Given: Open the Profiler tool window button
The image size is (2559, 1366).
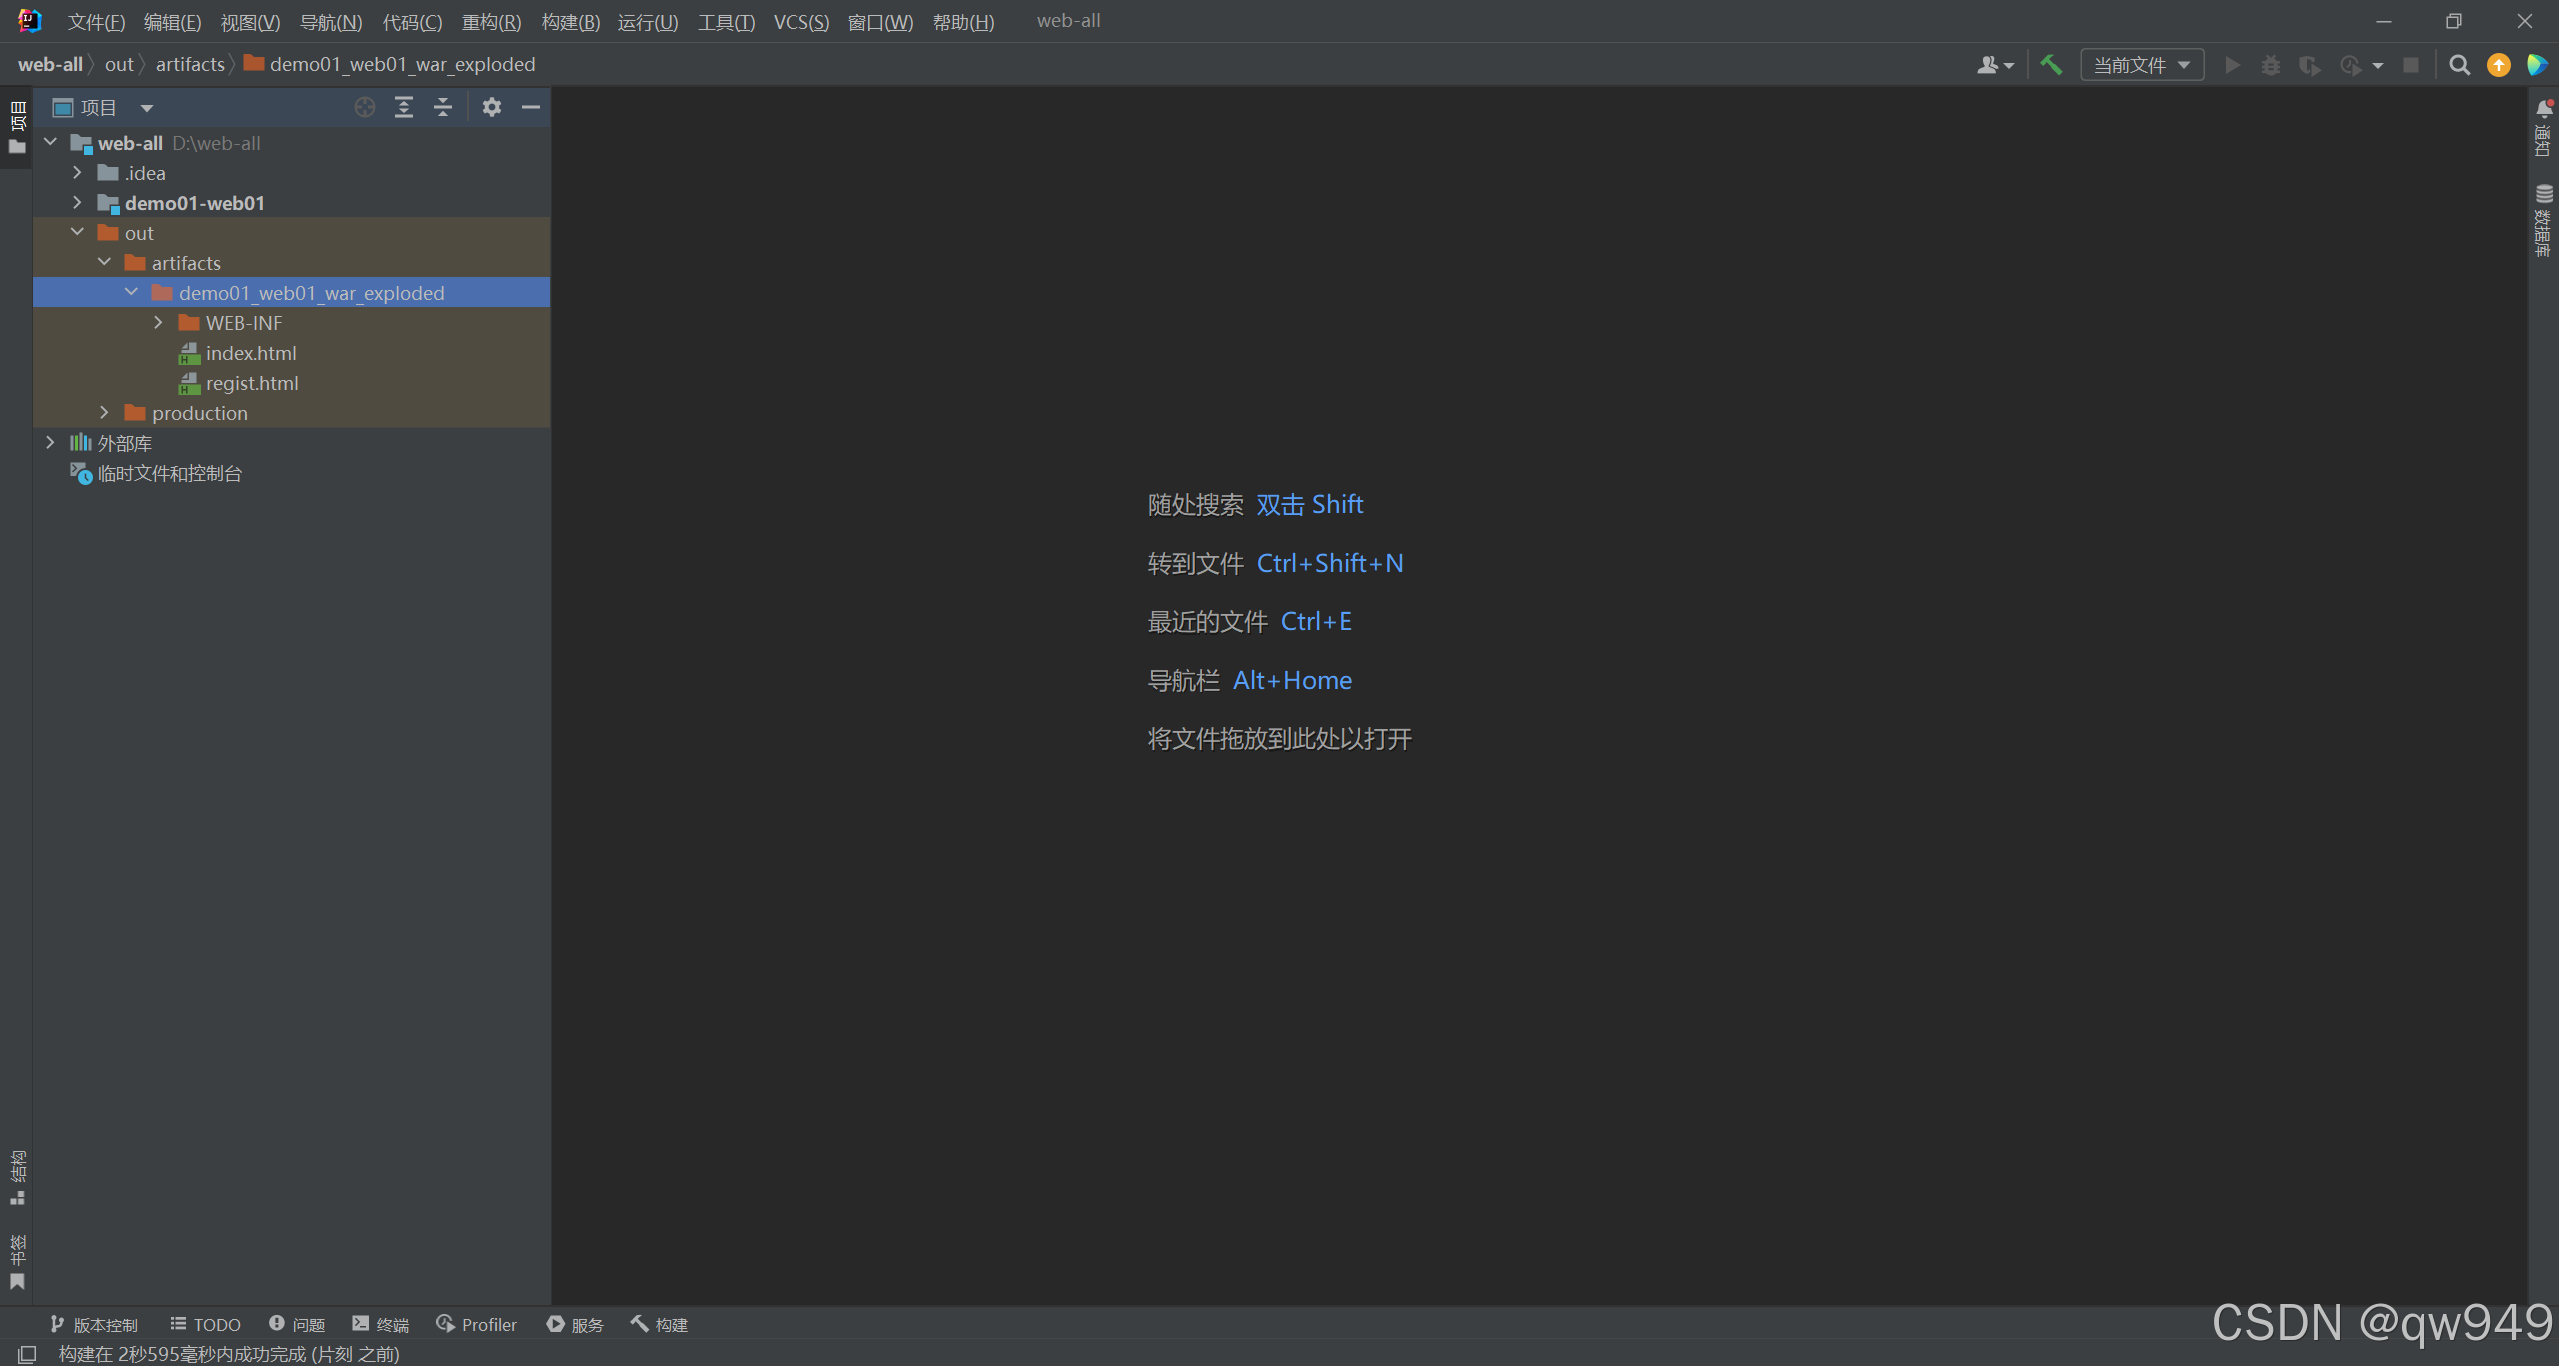Looking at the screenshot, I should pos(477,1324).
